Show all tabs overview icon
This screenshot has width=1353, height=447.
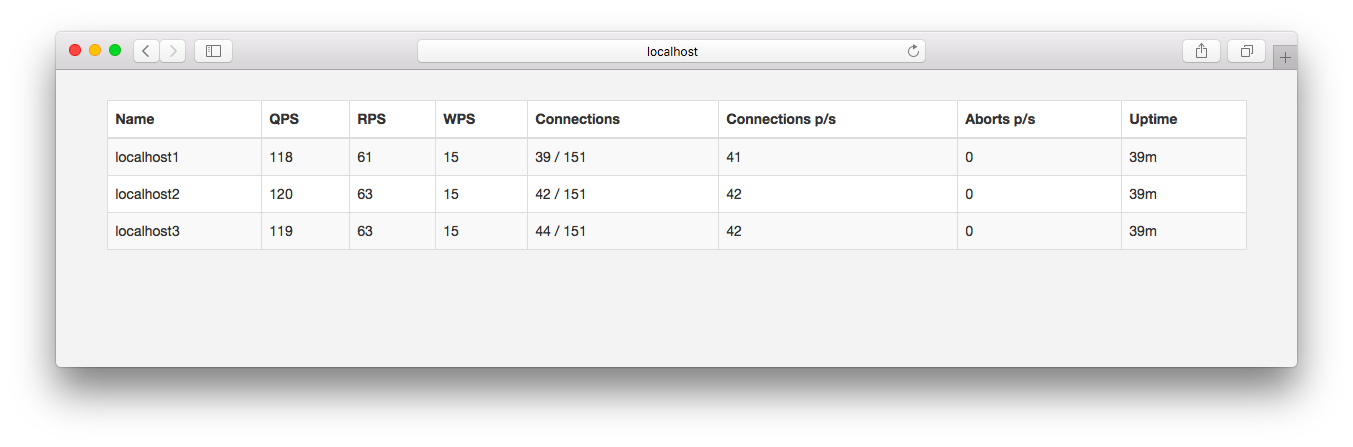1247,51
